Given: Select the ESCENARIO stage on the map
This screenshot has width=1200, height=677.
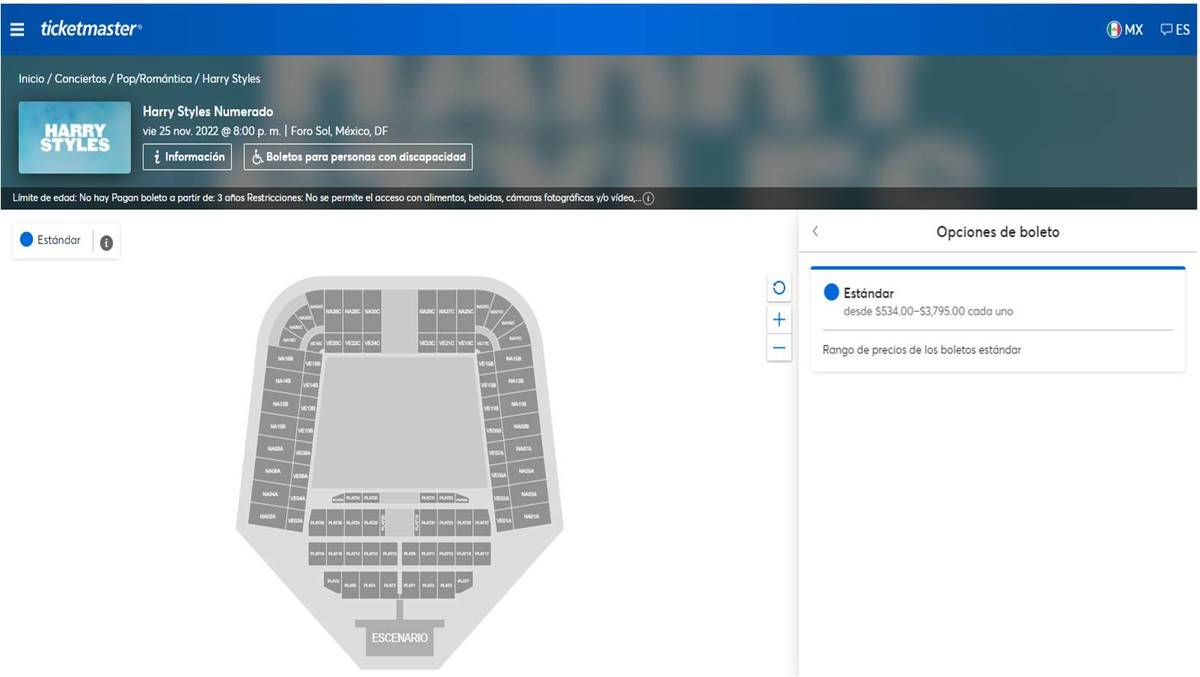Looking at the screenshot, I should 399,637.
